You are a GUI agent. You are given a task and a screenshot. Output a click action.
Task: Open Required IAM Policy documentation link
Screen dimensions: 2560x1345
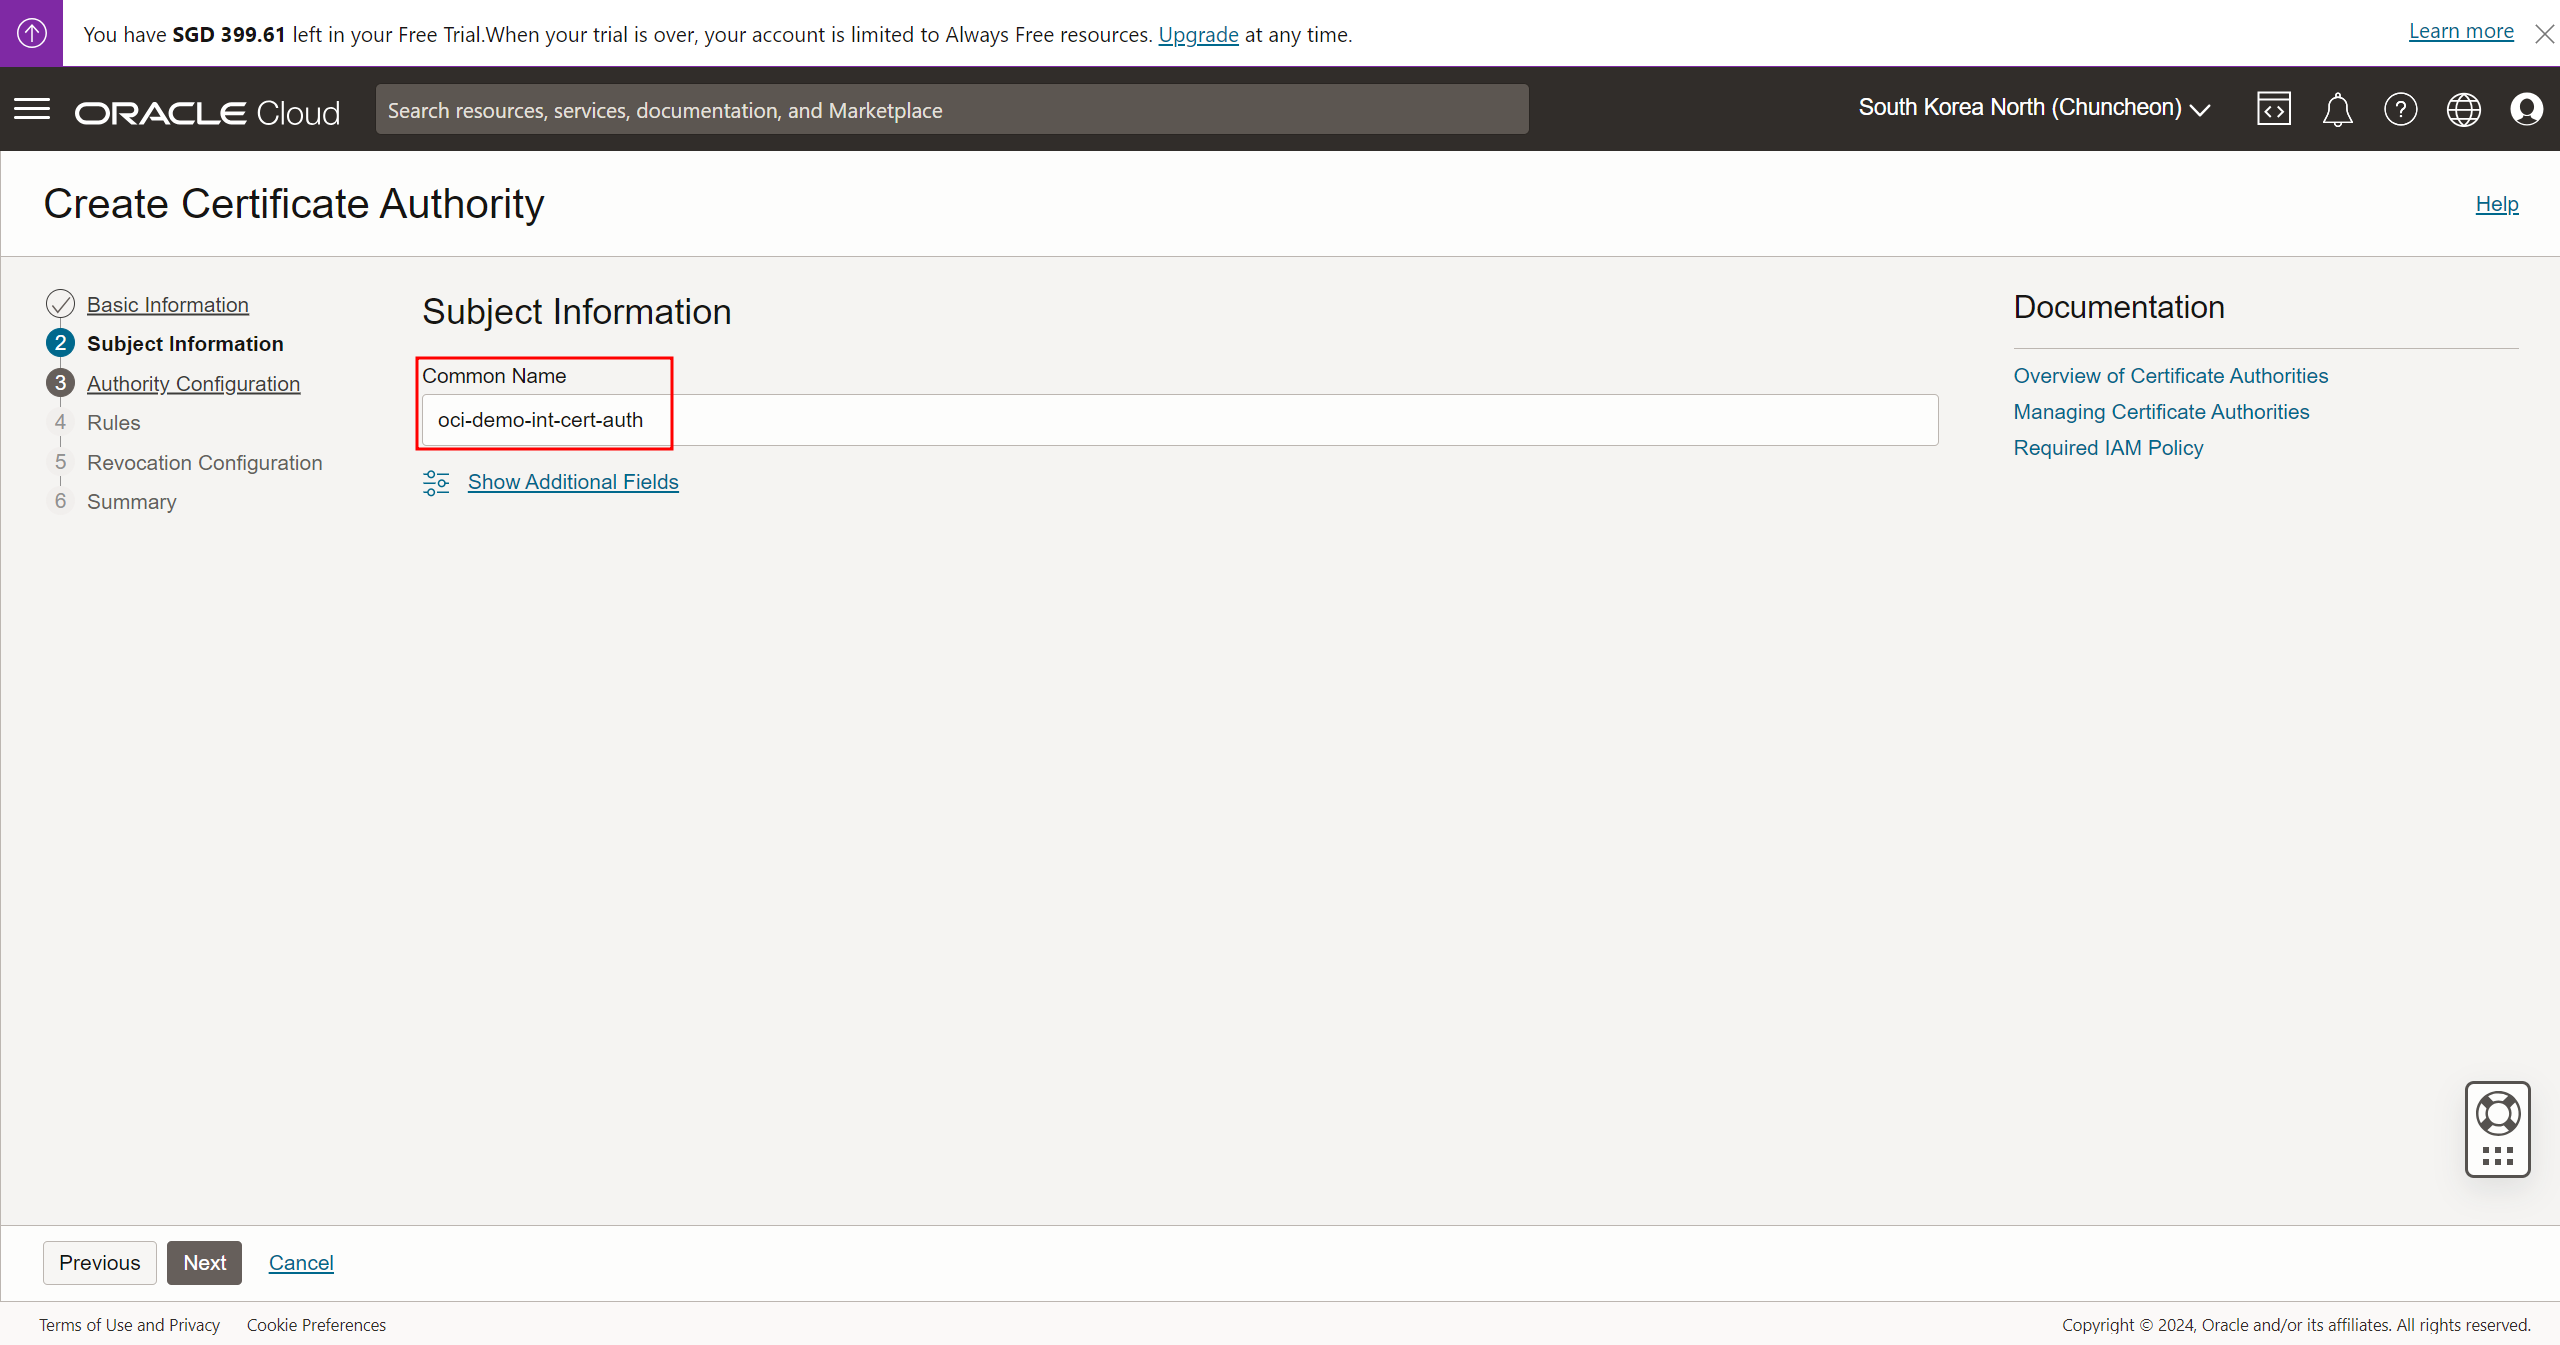2108,448
